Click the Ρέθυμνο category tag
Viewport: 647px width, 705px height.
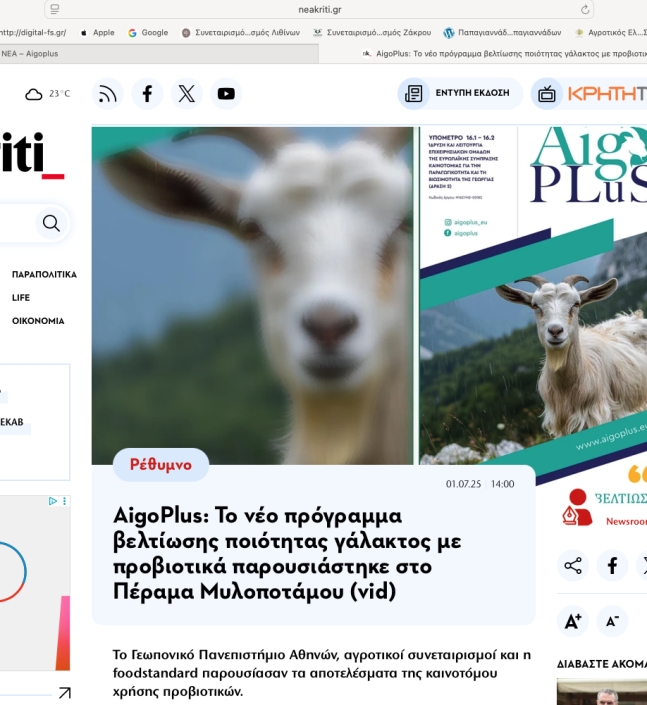pos(160,465)
